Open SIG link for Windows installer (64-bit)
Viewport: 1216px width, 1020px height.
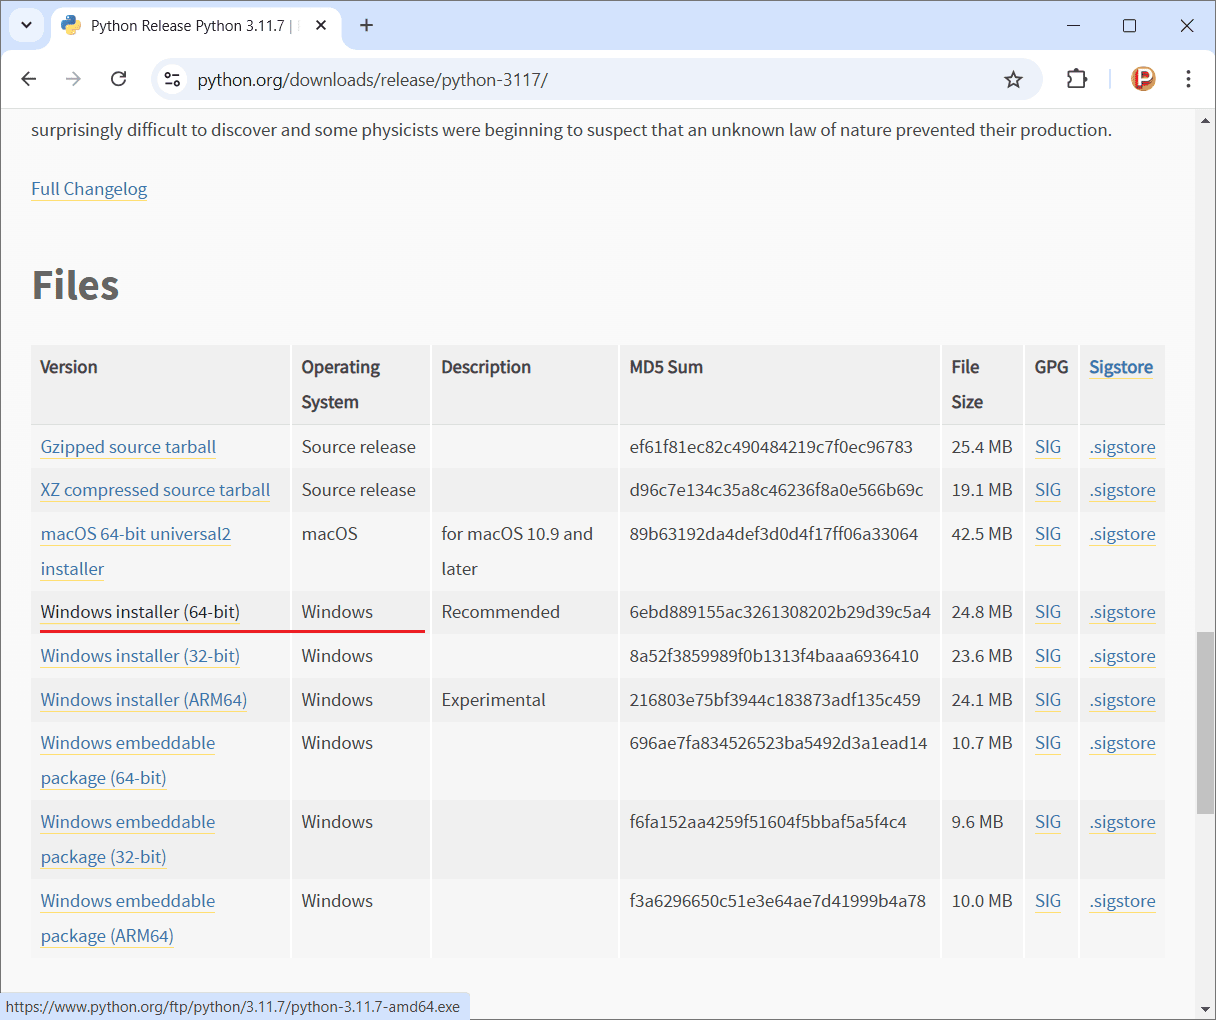point(1048,612)
